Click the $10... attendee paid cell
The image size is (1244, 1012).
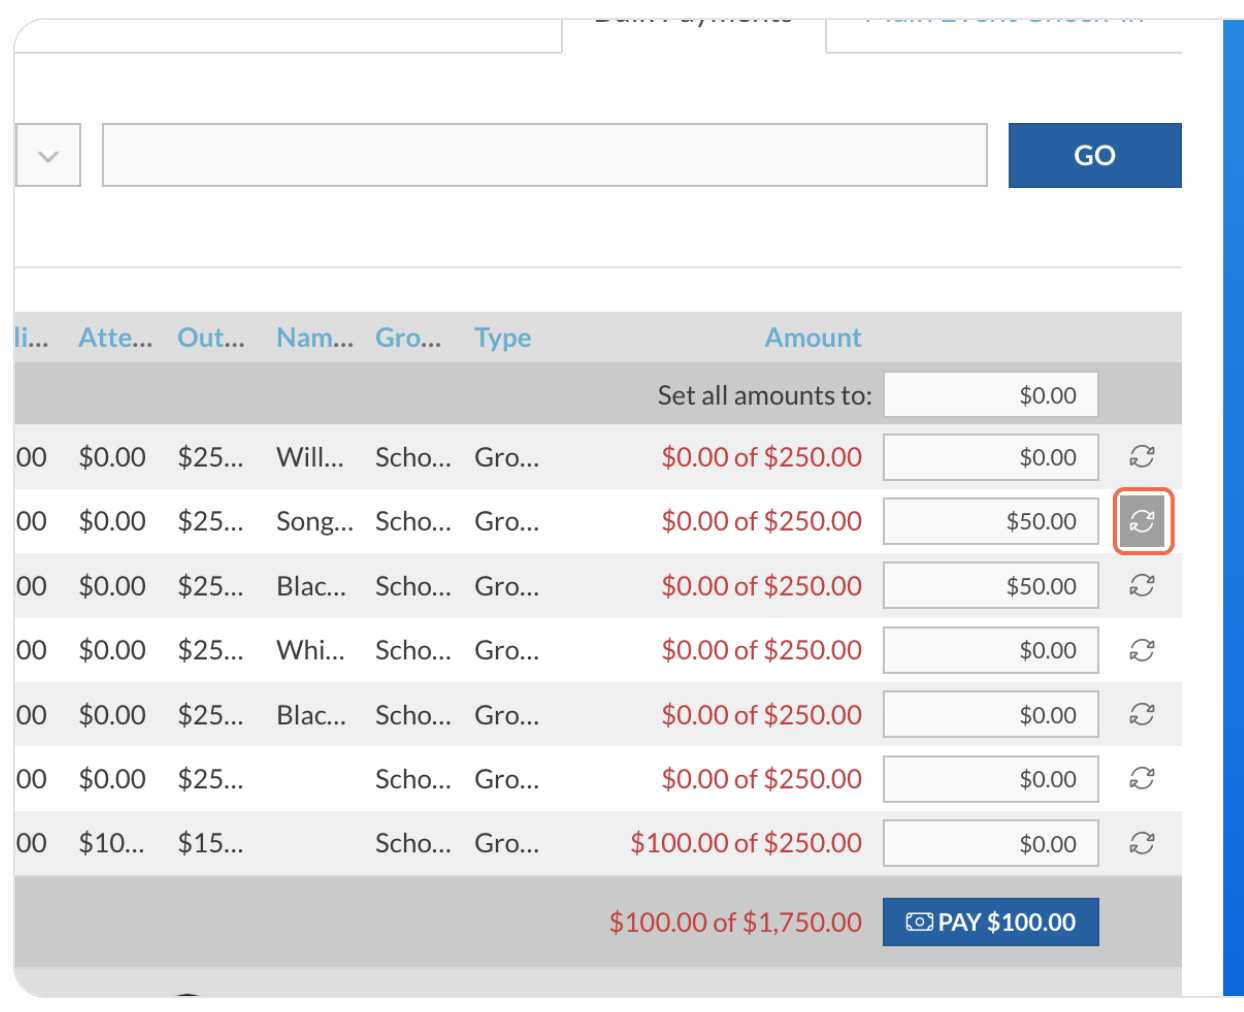[x=112, y=844]
